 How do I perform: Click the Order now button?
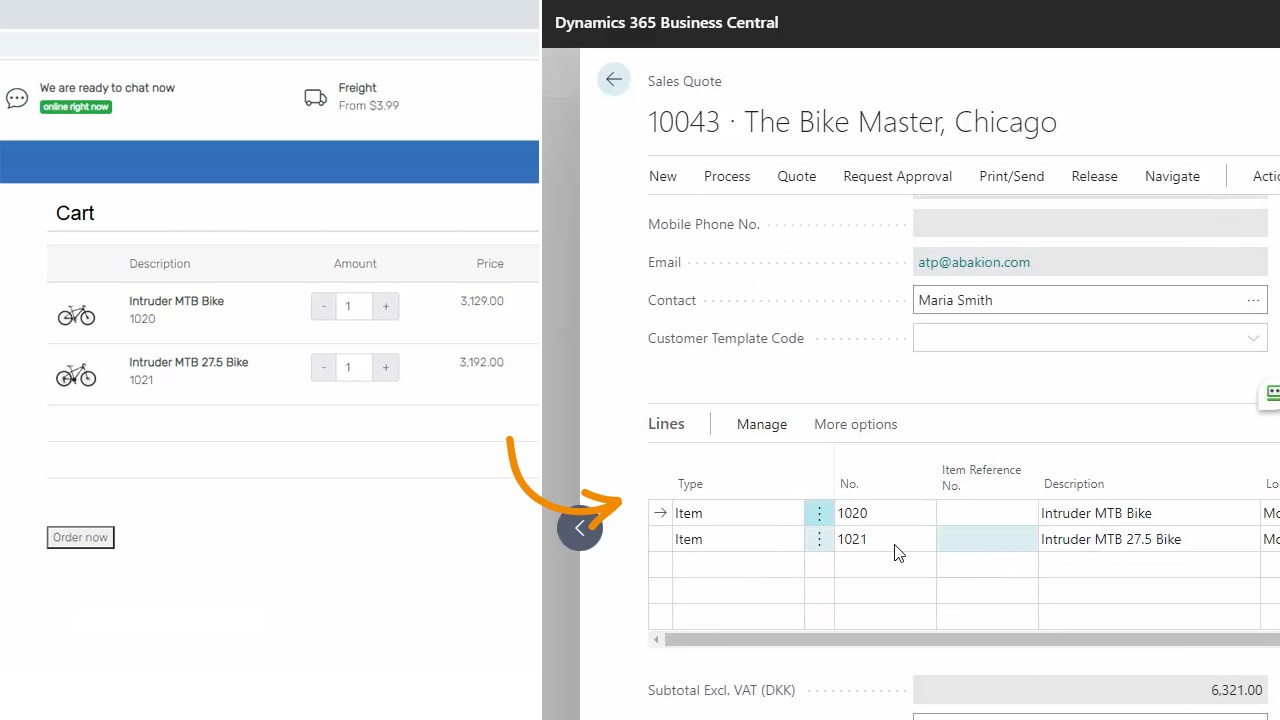tap(80, 537)
